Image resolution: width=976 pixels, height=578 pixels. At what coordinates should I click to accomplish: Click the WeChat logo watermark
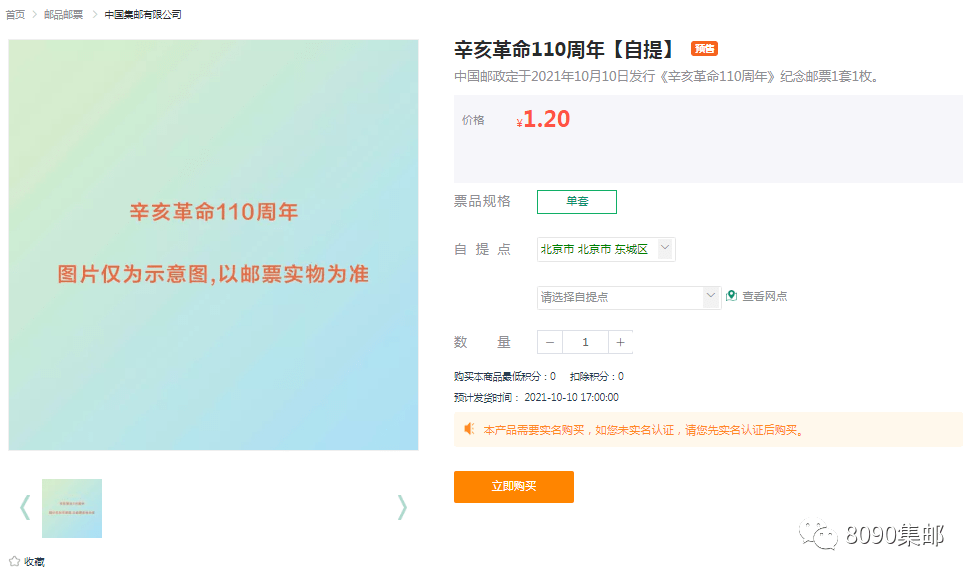[824, 537]
